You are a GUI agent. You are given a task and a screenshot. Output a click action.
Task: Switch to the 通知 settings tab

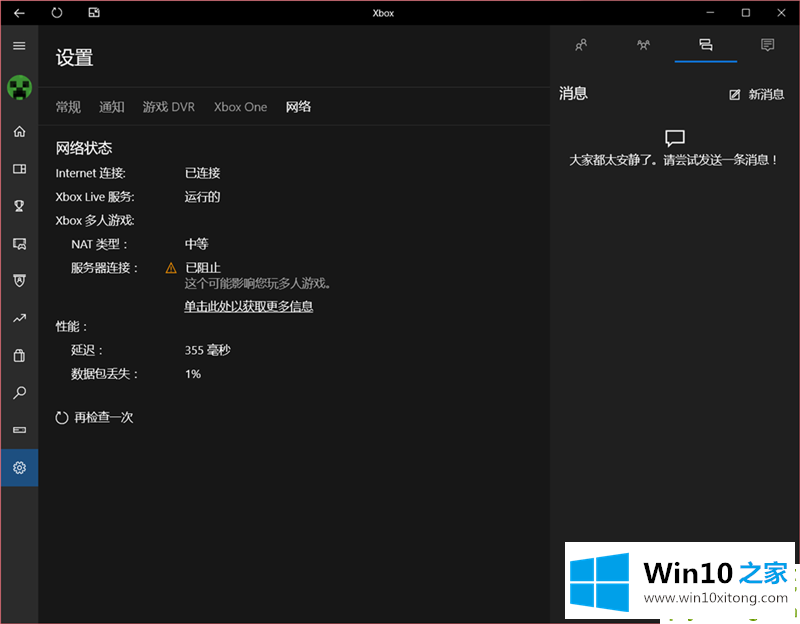click(111, 107)
